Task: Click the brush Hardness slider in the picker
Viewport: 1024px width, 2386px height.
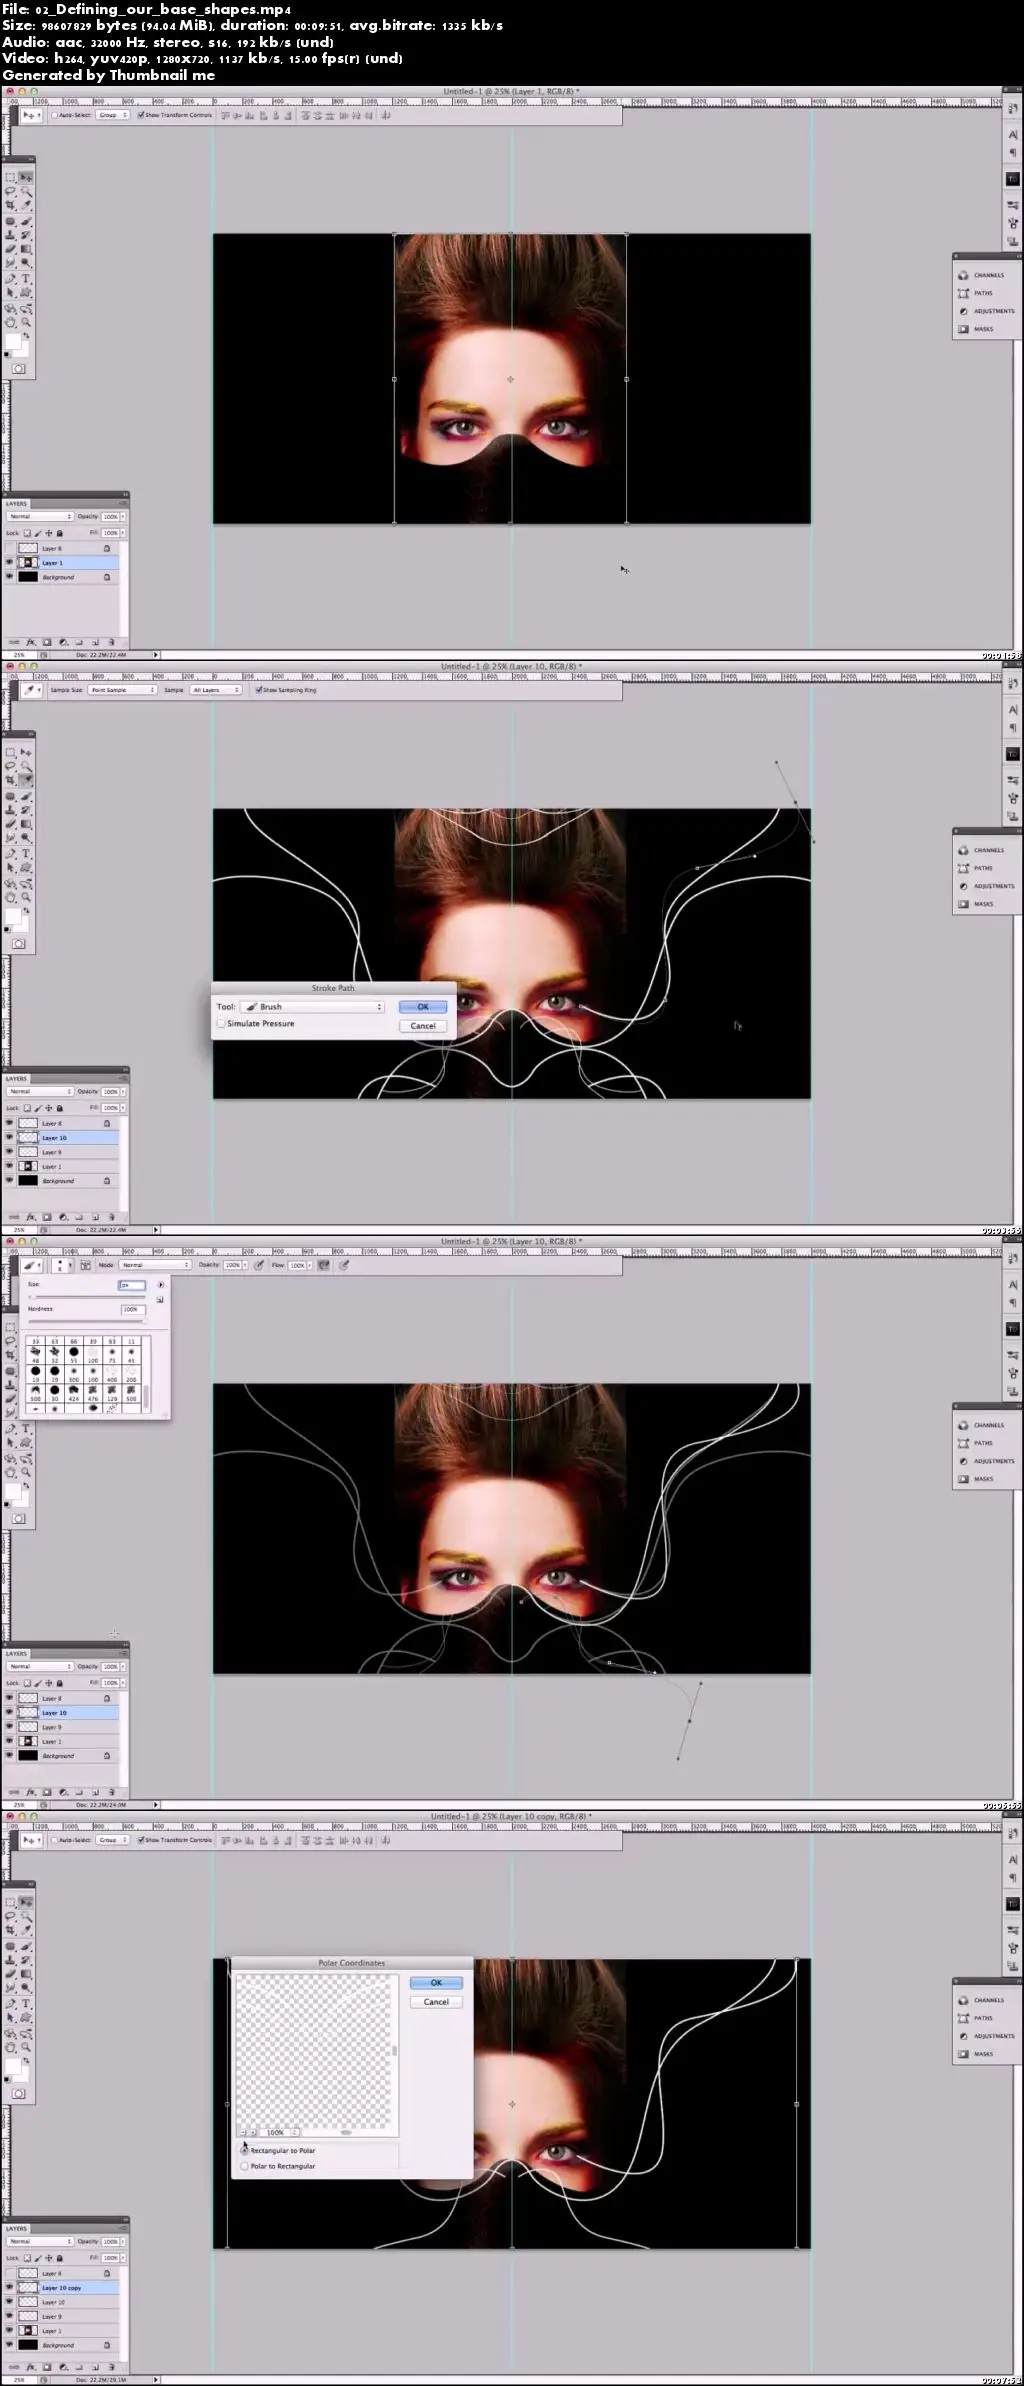Action: pyautogui.click(x=87, y=1321)
